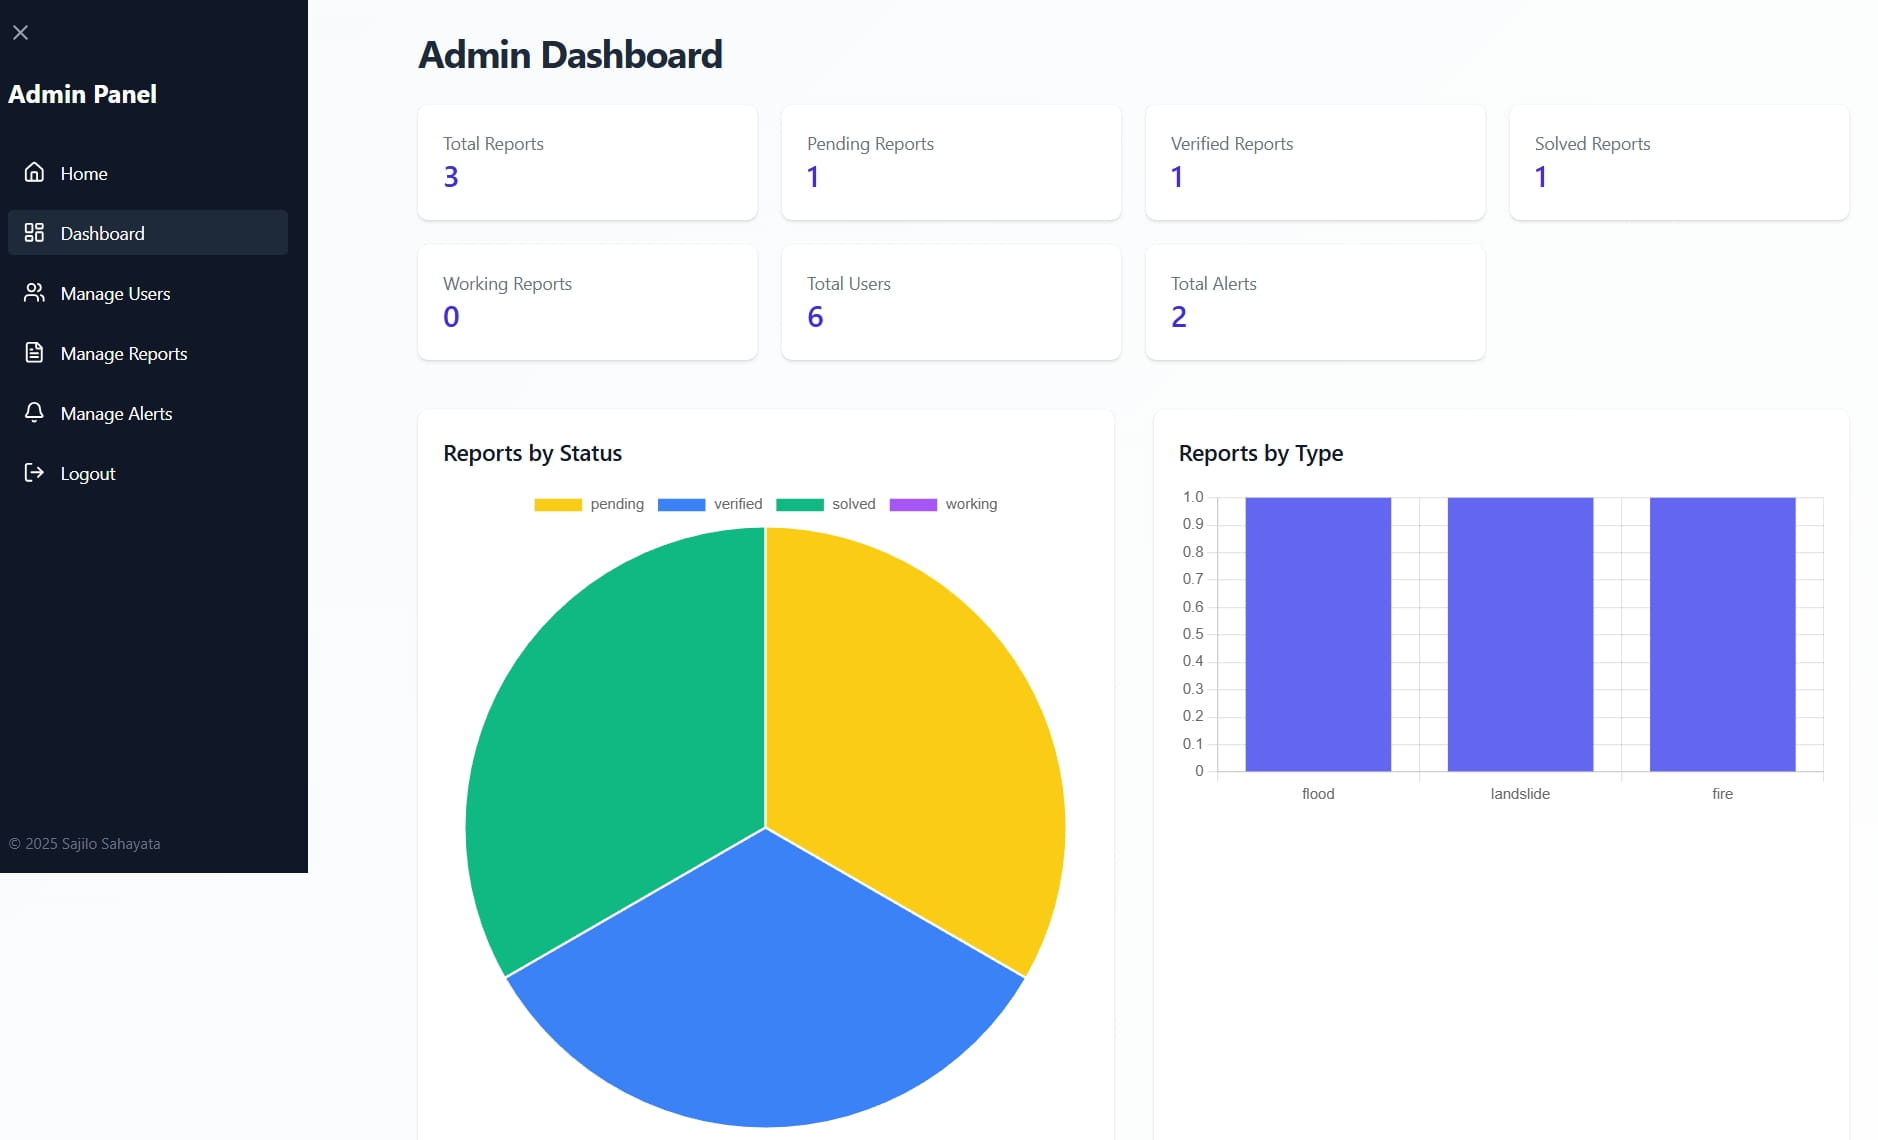Click the Manage Reports document icon
The width and height of the screenshot is (1878, 1140).
(x=34, y=352)
